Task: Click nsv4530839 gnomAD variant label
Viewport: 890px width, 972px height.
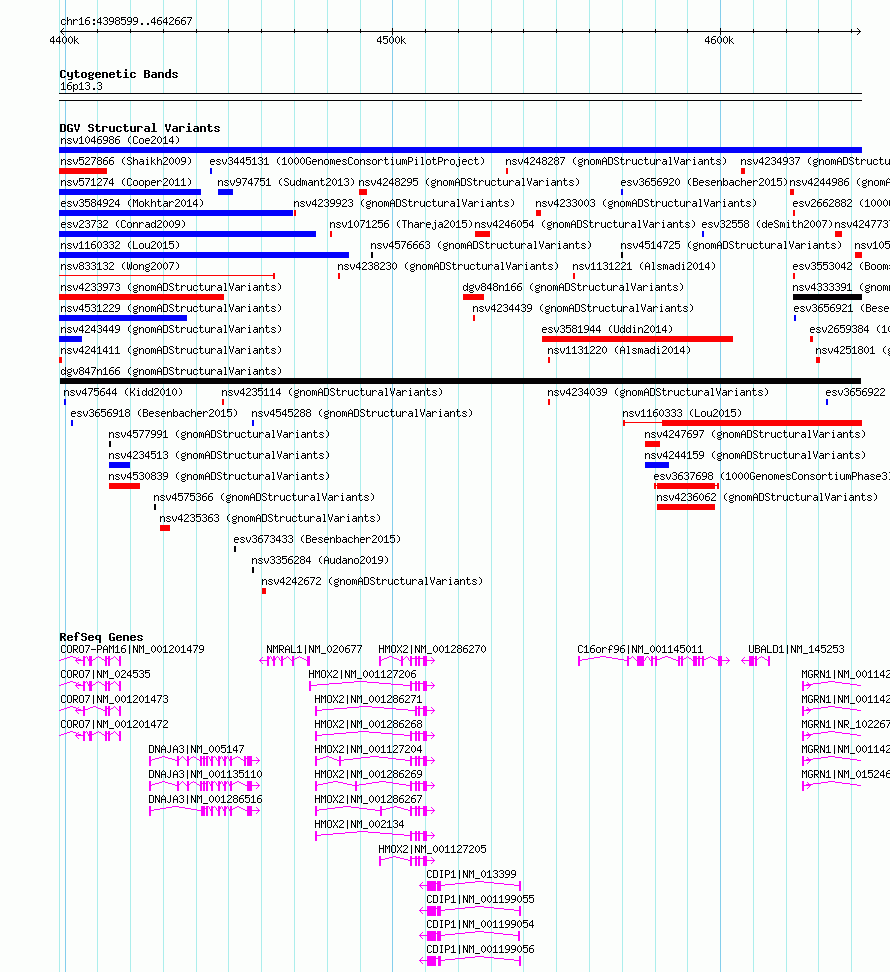Action: pyautogui.click(x=219, y=476)
